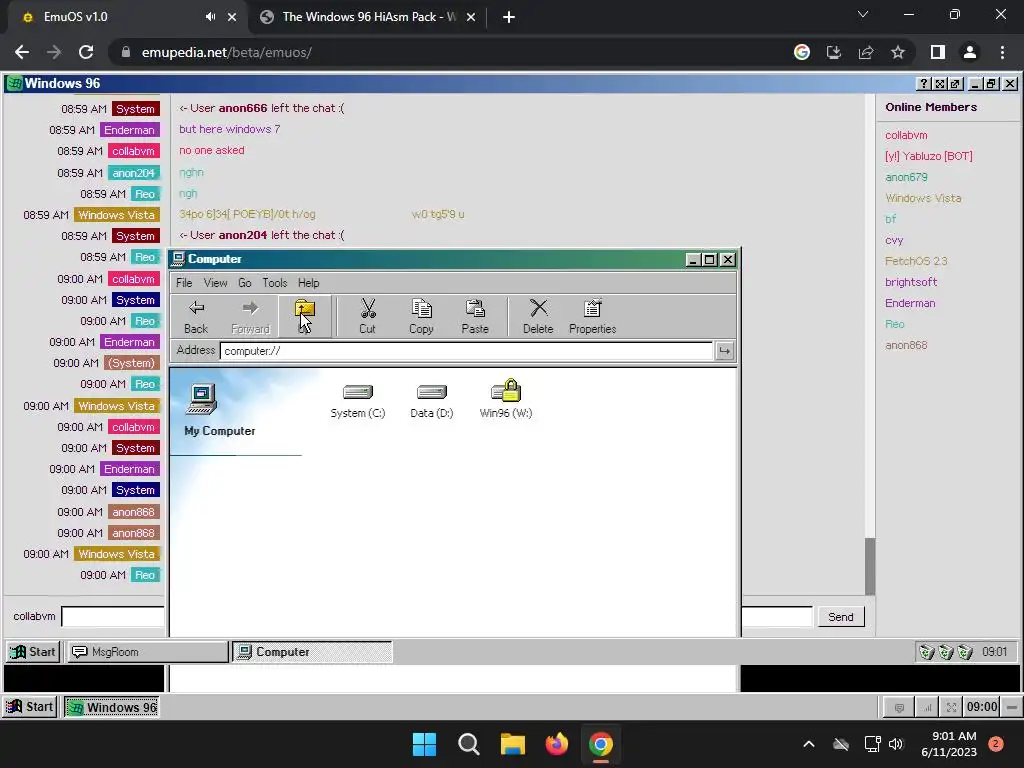
Task: Click the chat scrollbar thumb
Action: tap(869, 566)
